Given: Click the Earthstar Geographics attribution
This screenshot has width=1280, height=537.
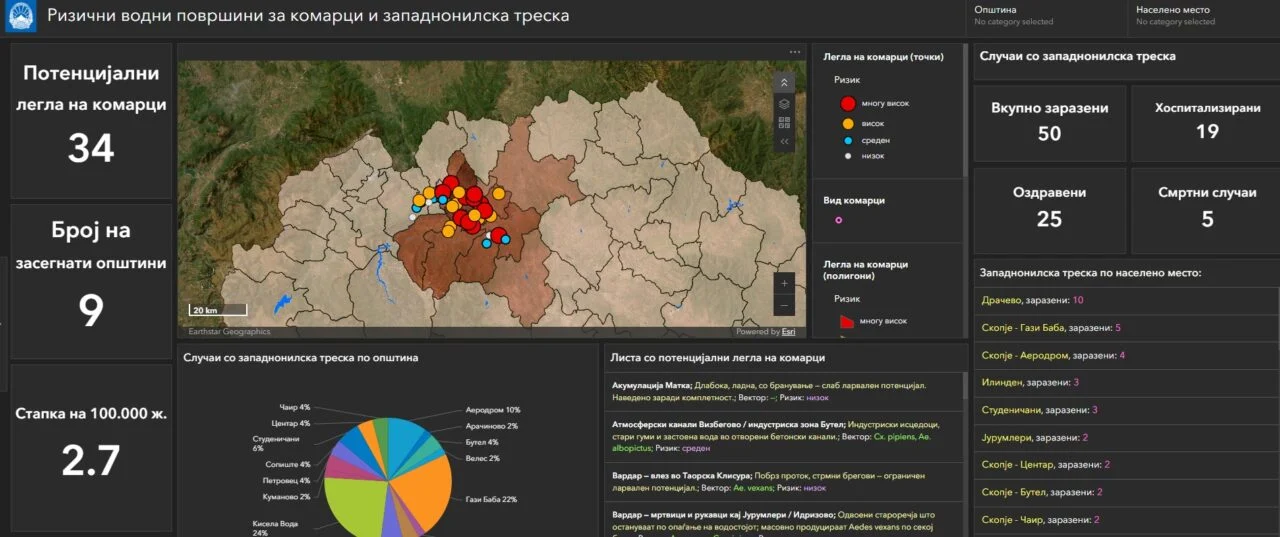Looking at the screenshot, I should (229, 332).
